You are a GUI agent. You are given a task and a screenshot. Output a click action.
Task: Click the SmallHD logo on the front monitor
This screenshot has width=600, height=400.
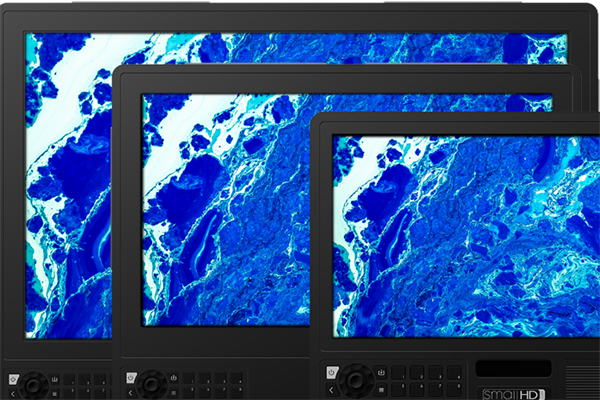pyautogui.click(x=513, y=394)
